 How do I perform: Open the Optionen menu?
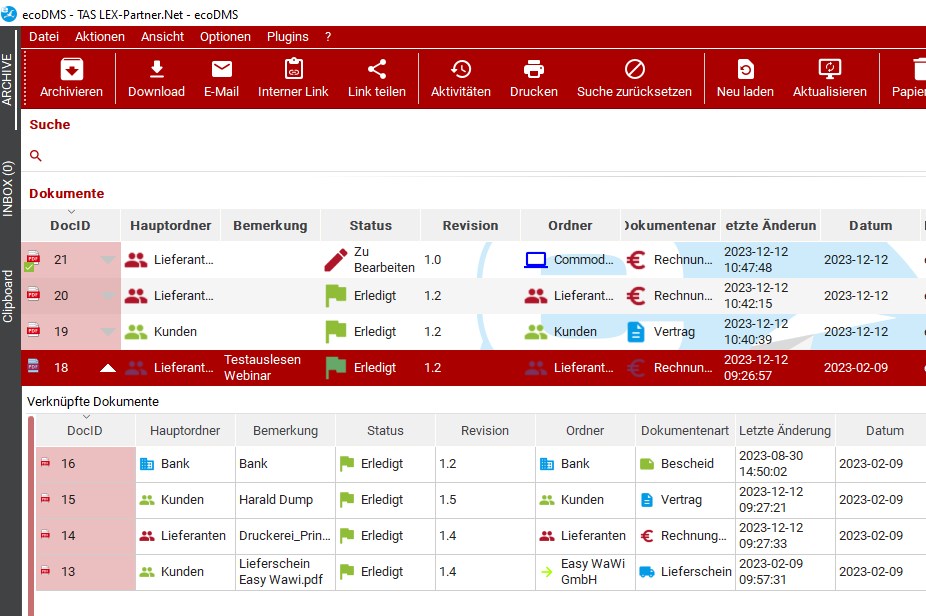pos(225,37)
